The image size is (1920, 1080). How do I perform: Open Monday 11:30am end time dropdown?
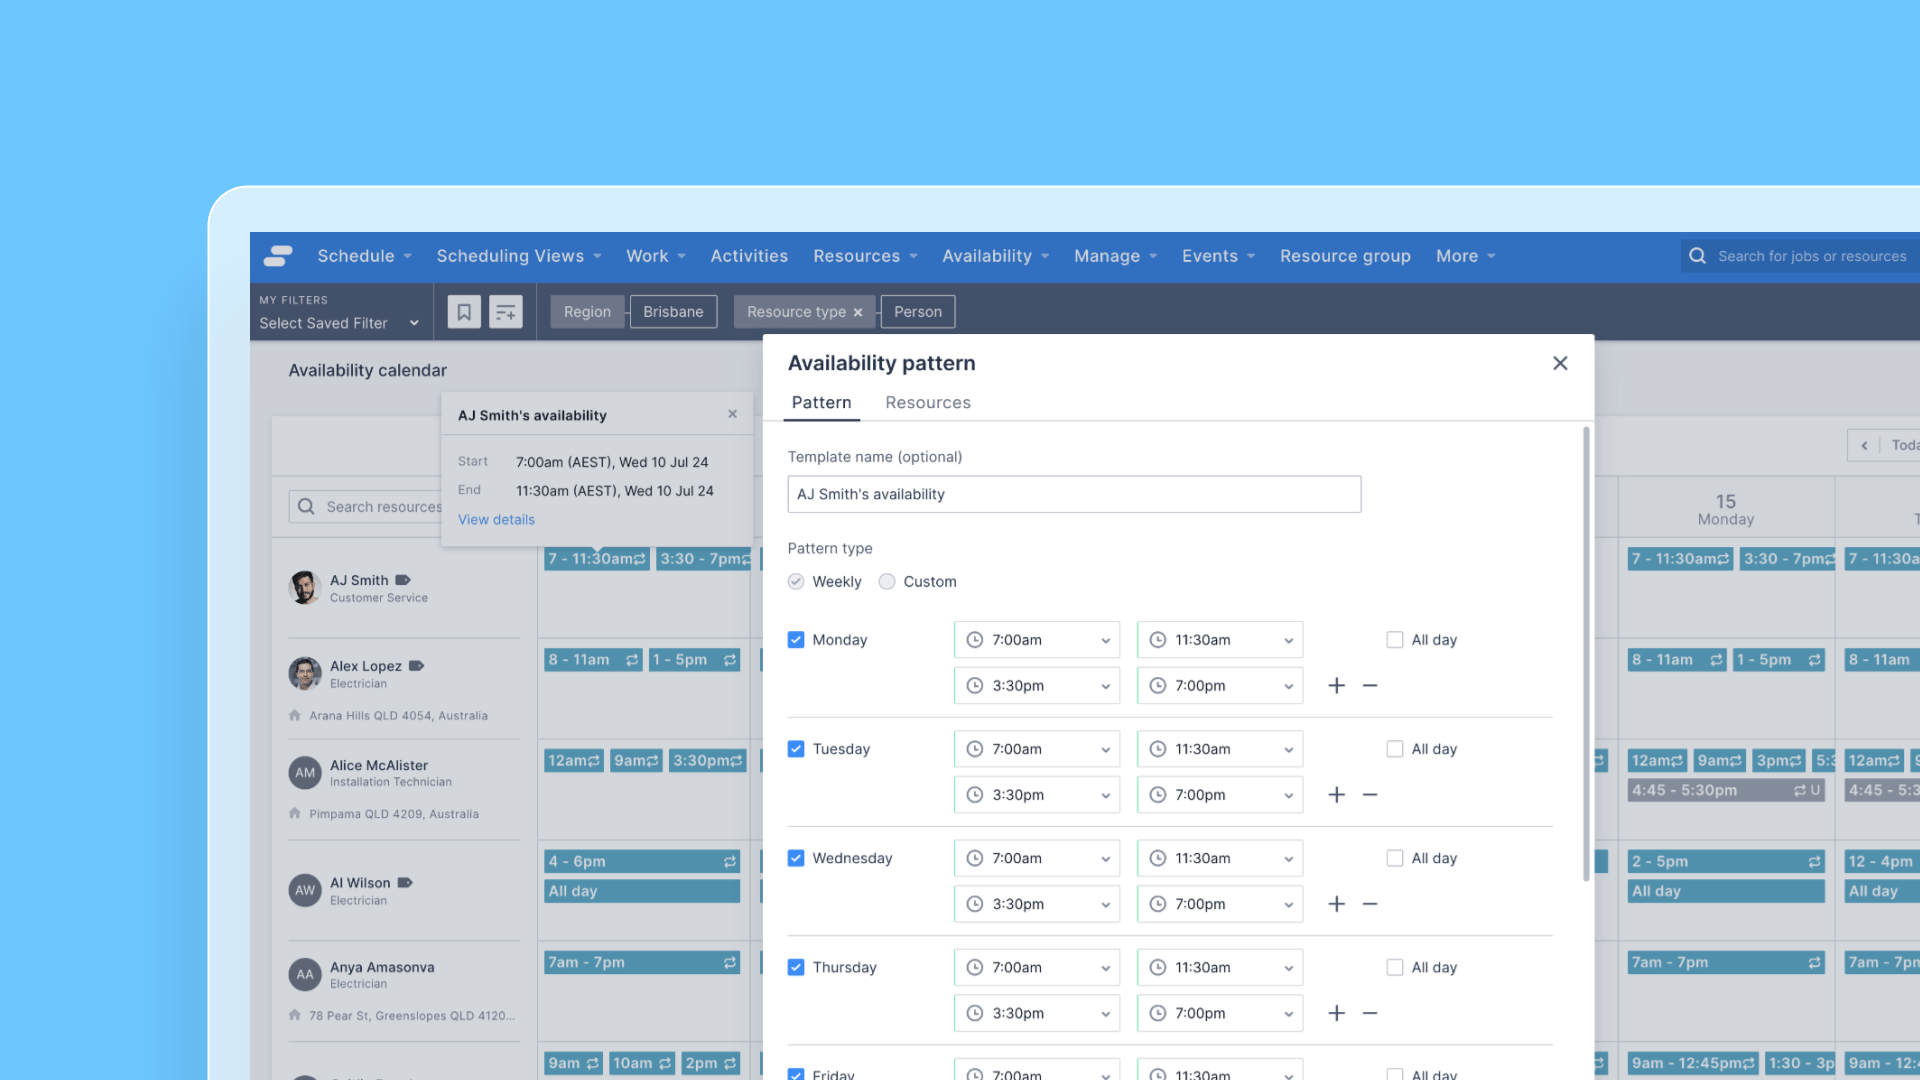(1220, 640)
